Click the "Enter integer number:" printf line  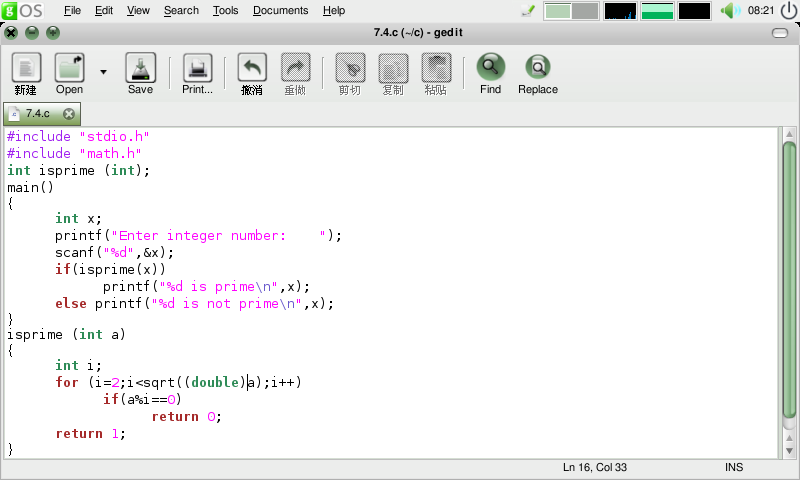pyautogui.click(x=198, y=236)
